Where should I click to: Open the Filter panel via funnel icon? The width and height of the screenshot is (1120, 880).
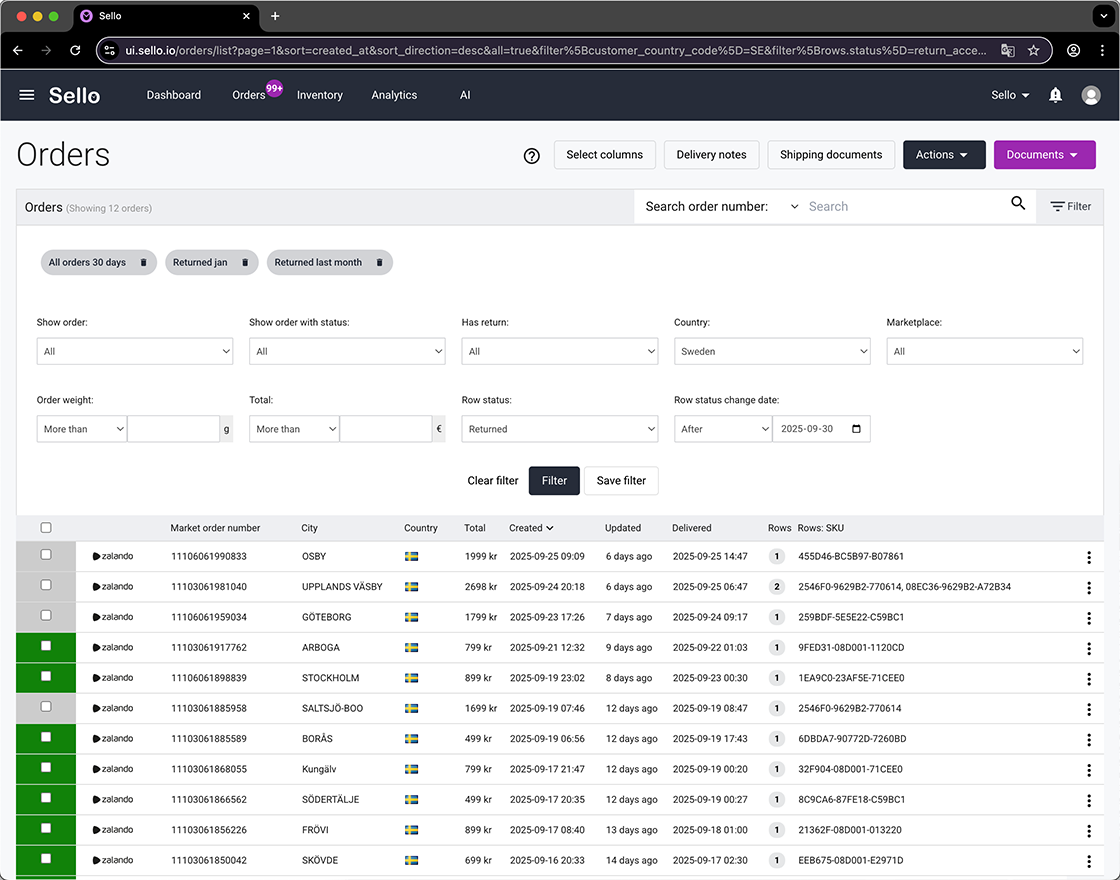(x=1070, y=206)
